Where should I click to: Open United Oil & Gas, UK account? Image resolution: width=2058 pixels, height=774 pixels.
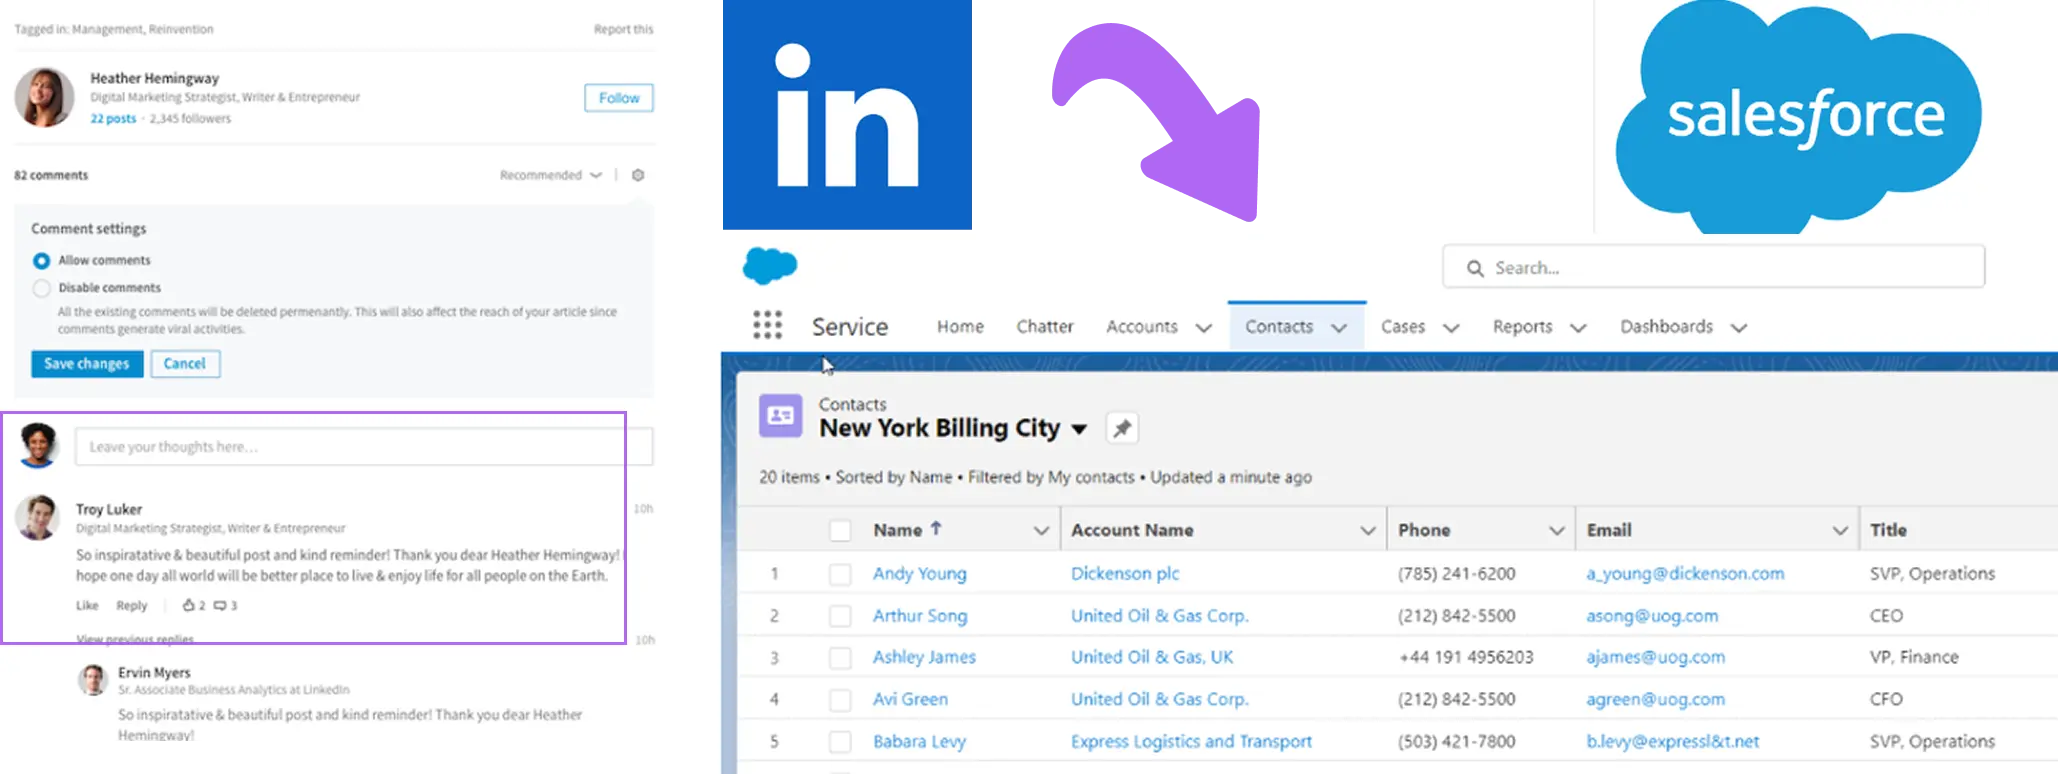click(x=1152, y=657)
